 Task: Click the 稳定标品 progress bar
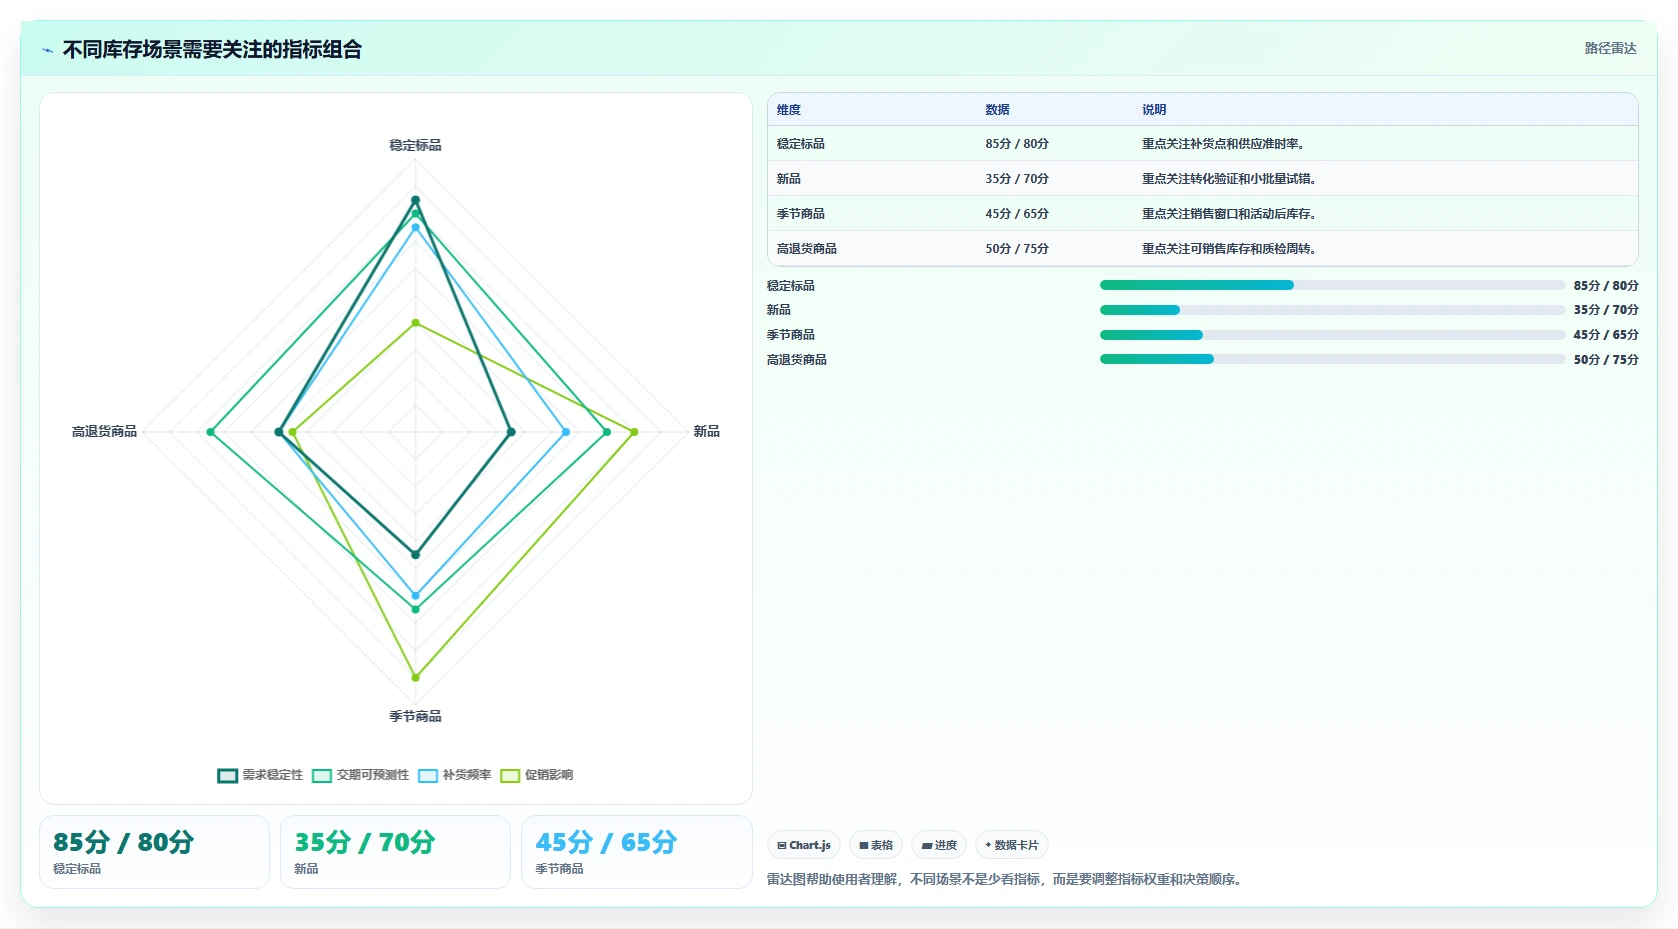click(x=1332, y=285)
